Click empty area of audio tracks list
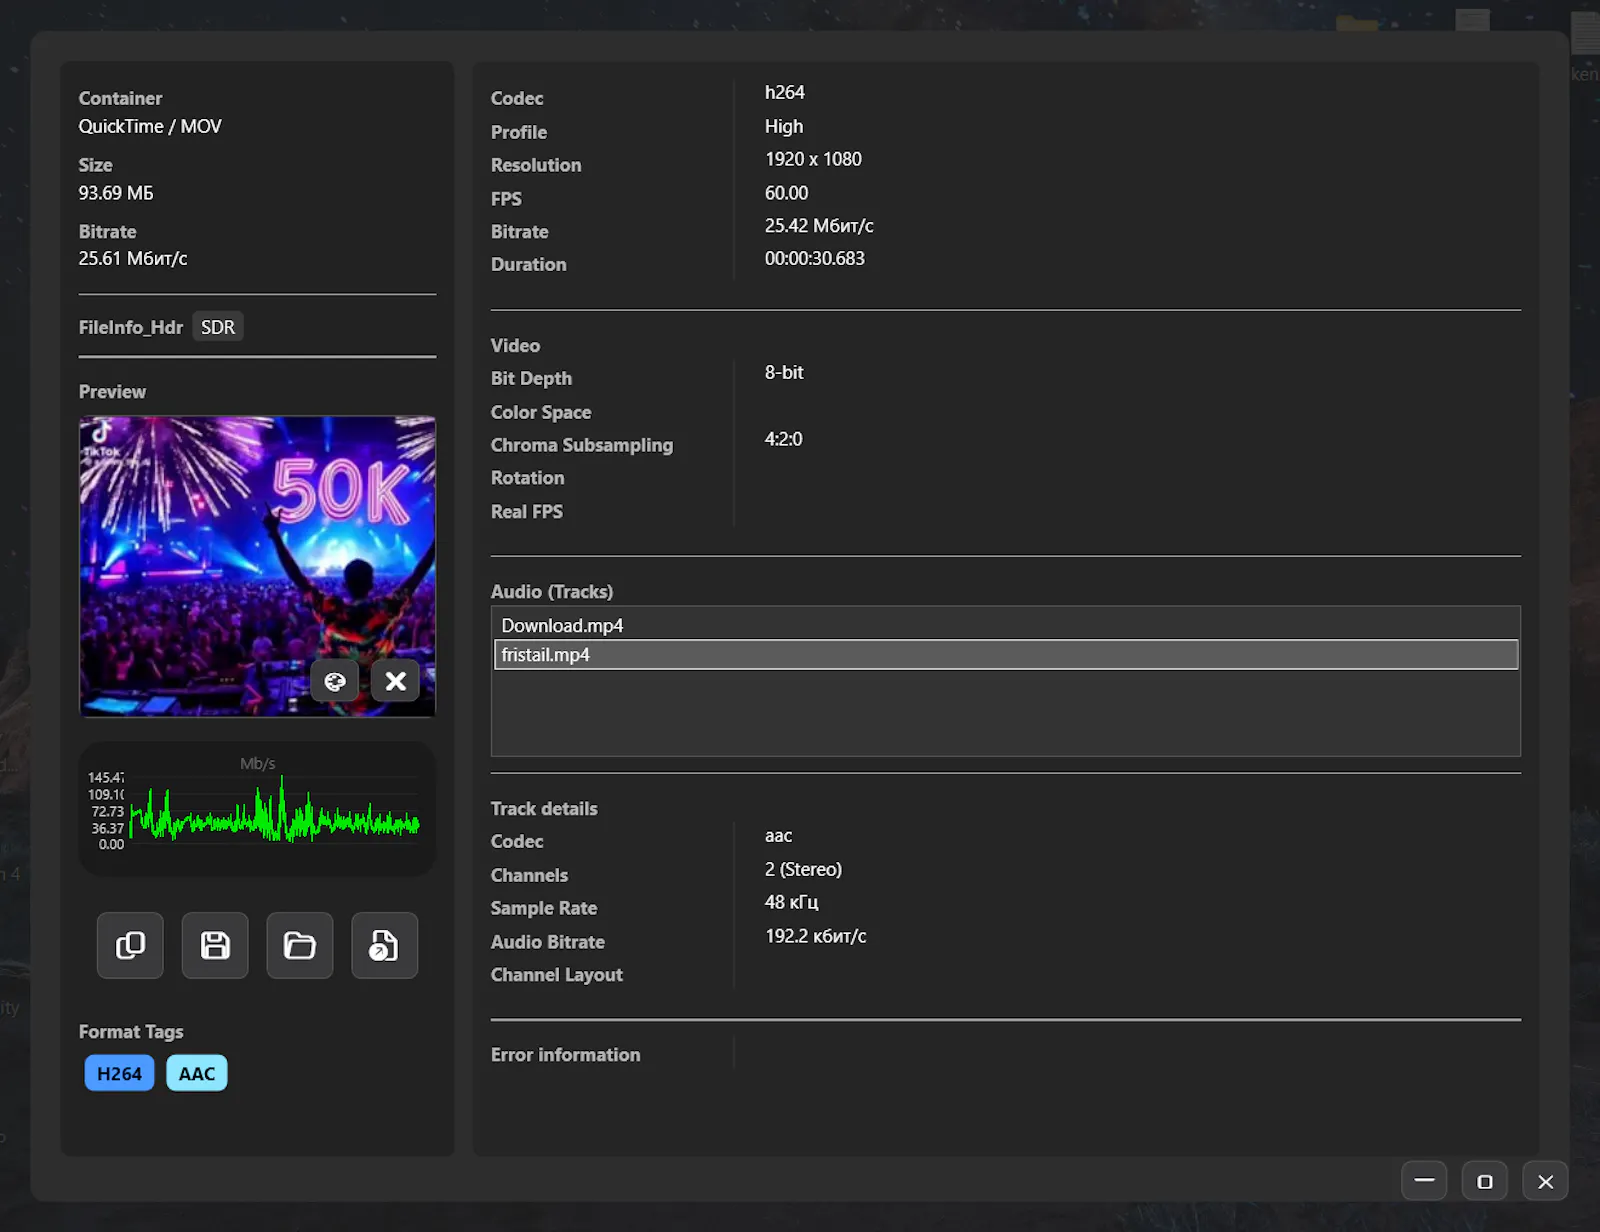Screen dimensions: 1600x1232 [x=1006, y=712]
